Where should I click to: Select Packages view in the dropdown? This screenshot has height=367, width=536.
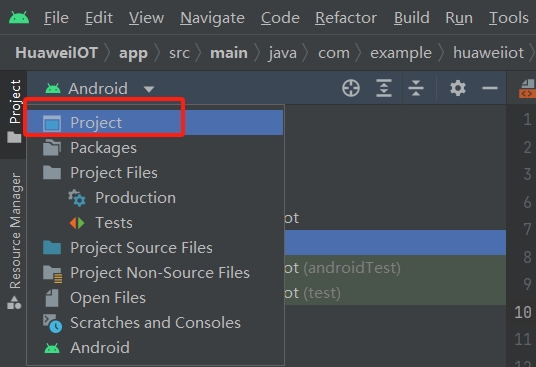click(x=155, y=148)
